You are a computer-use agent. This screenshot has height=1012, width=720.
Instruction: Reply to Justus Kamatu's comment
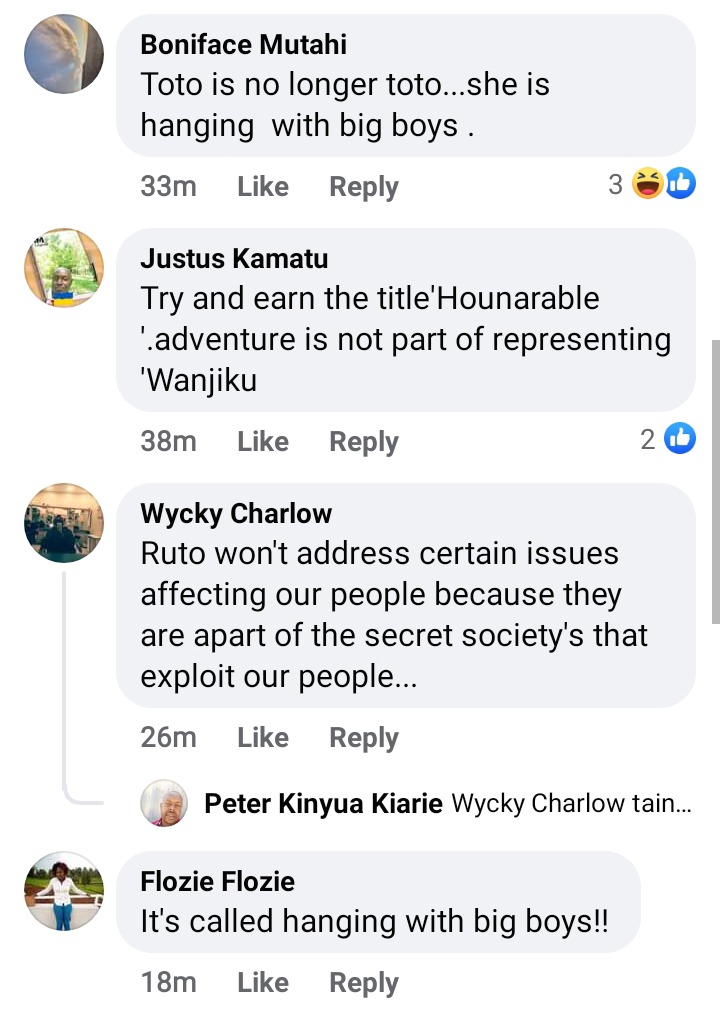364,441
